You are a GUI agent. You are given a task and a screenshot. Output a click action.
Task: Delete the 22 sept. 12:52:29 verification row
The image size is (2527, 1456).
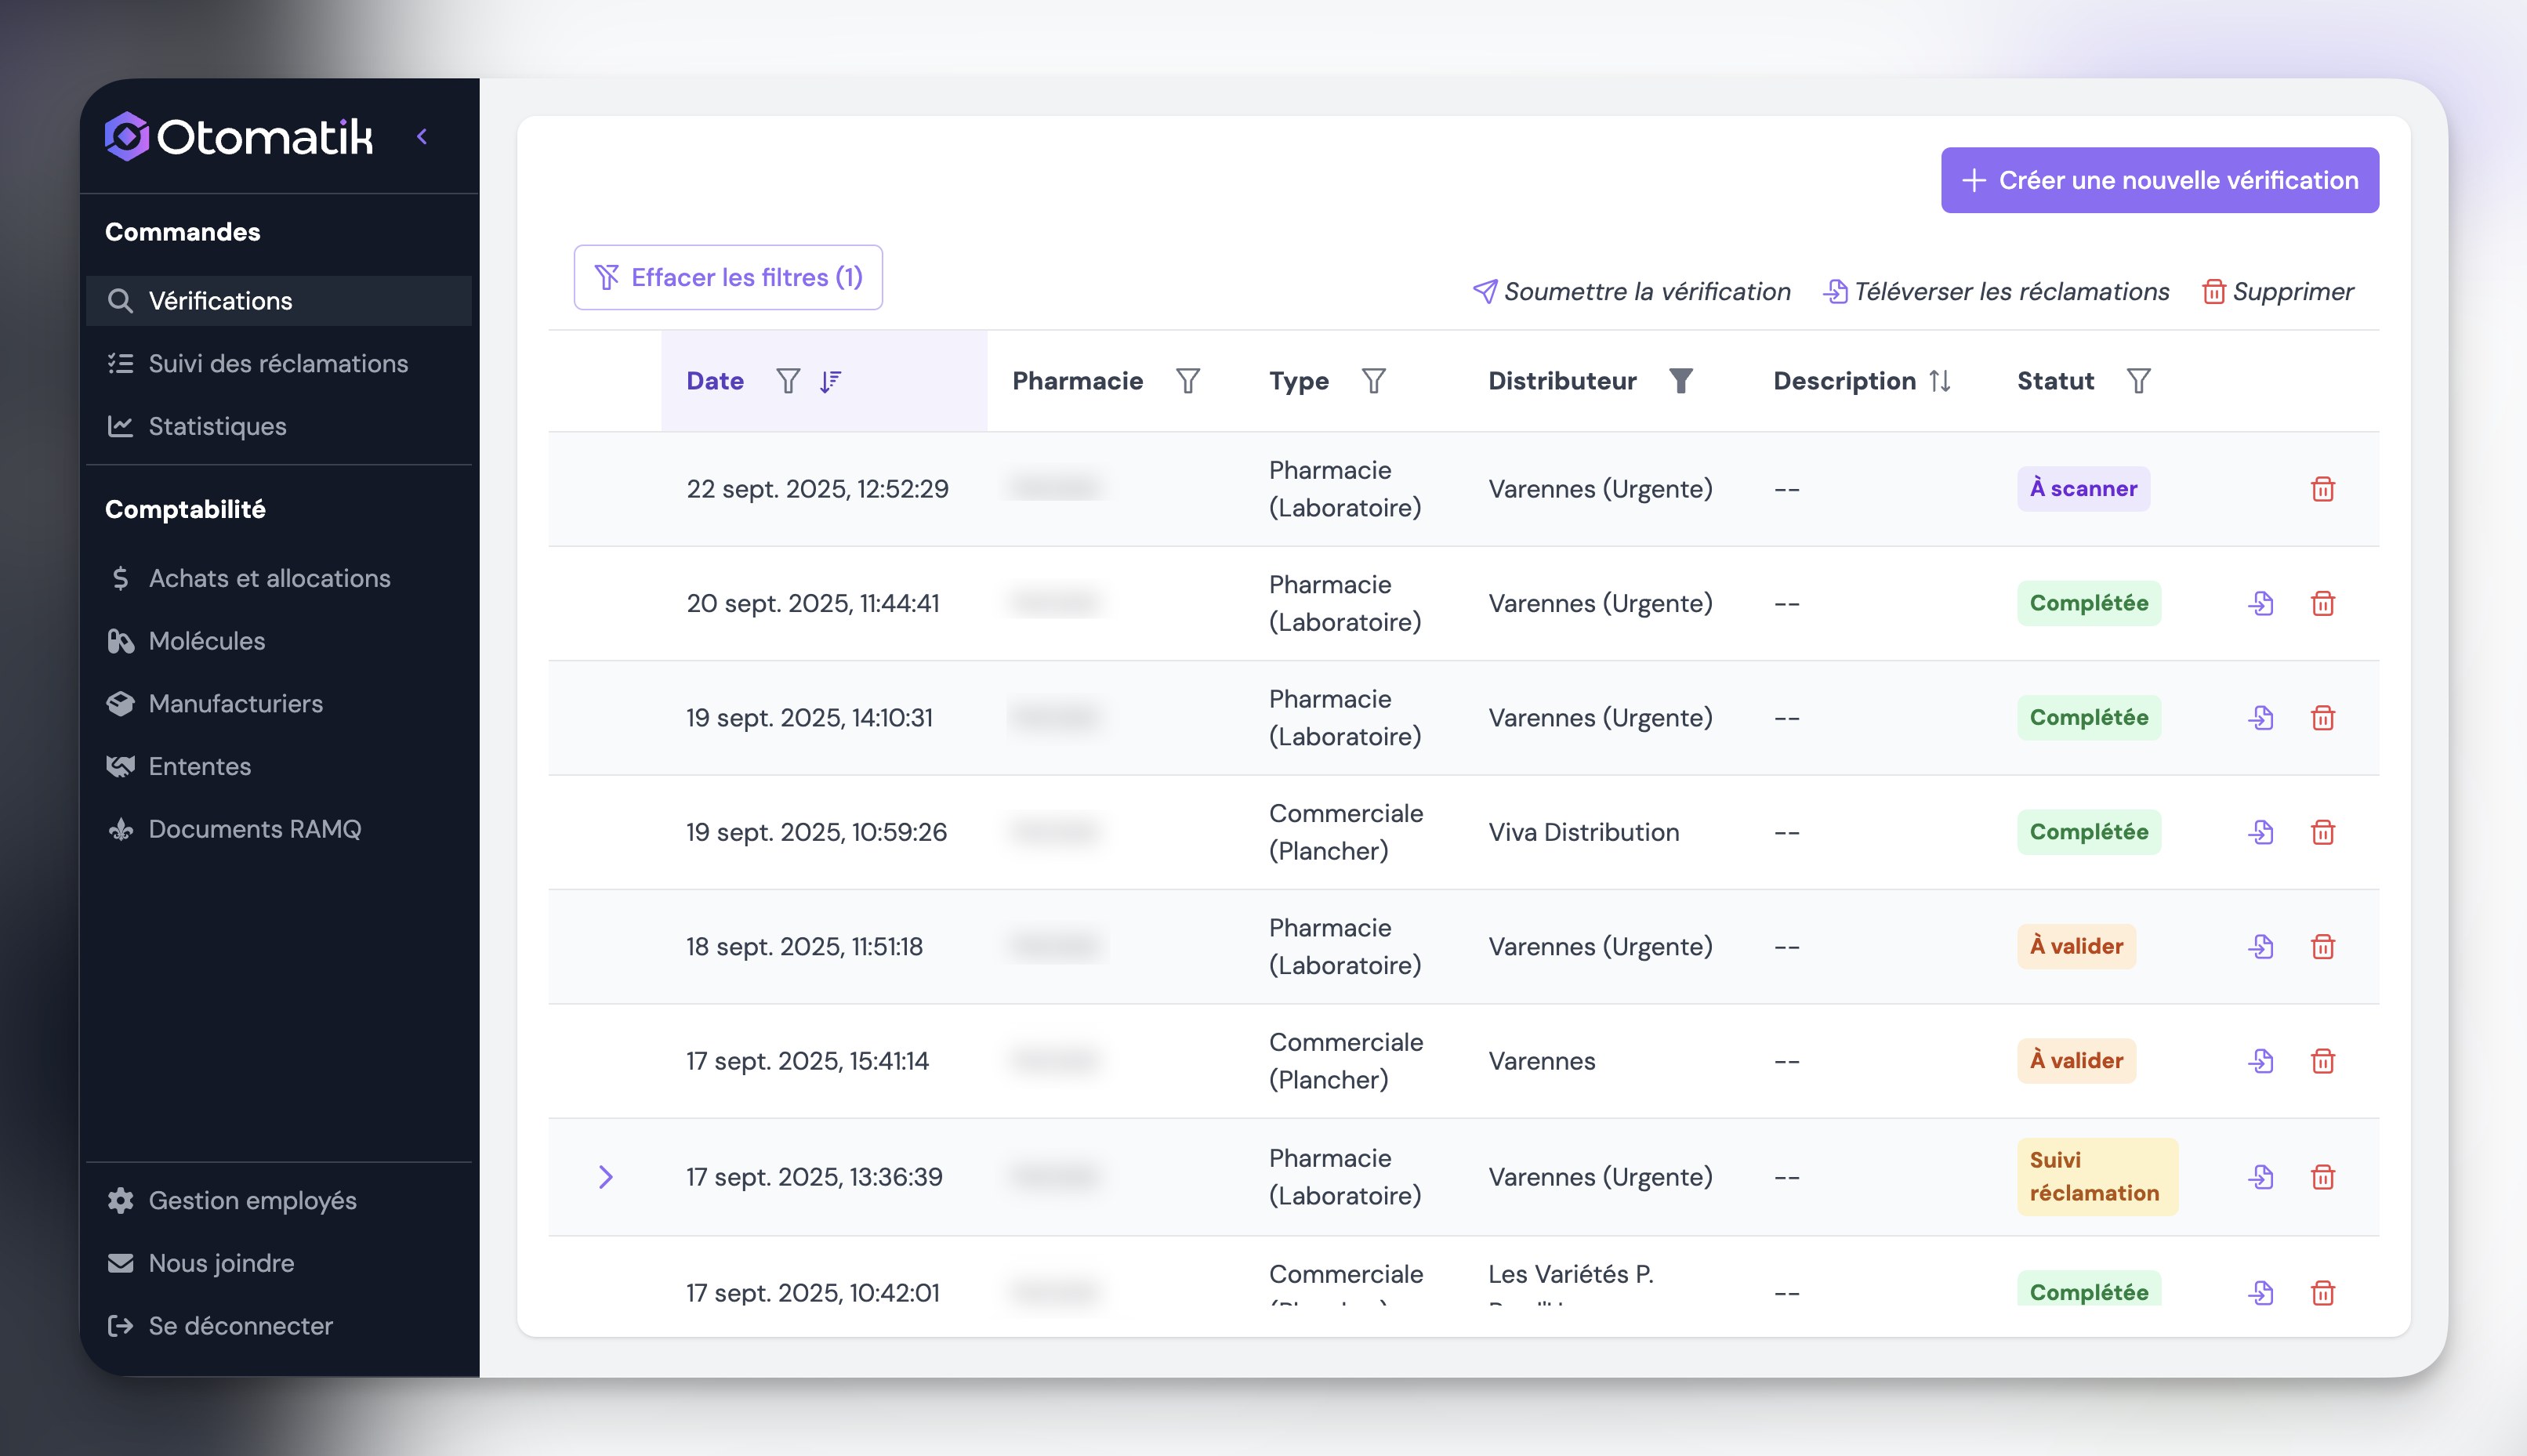tap(2322, 489)
